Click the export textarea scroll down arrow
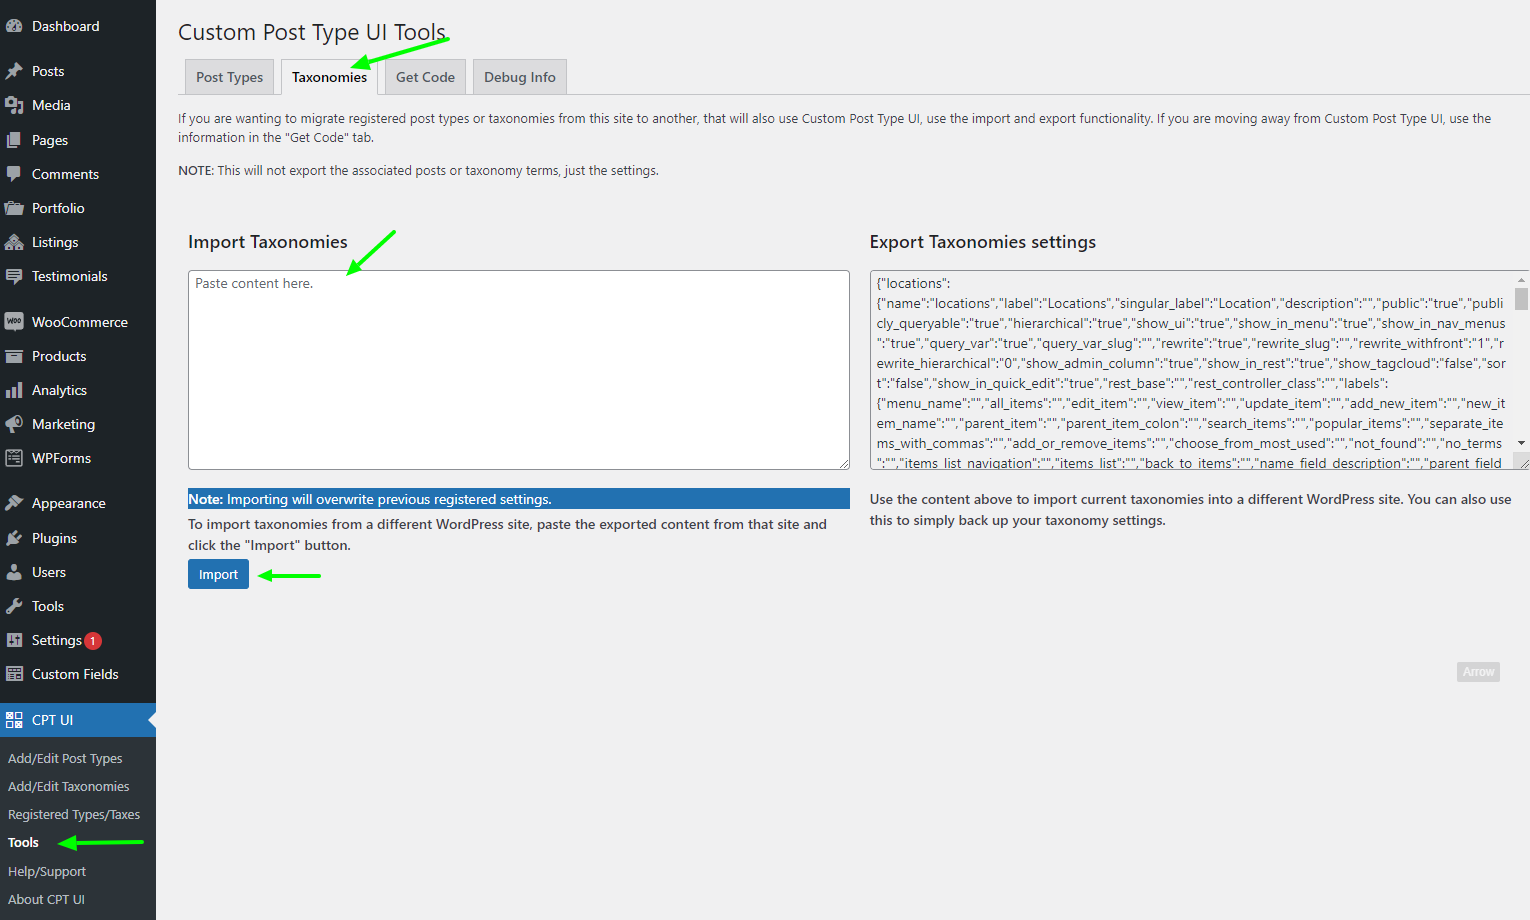 [x=1521, y=443]
